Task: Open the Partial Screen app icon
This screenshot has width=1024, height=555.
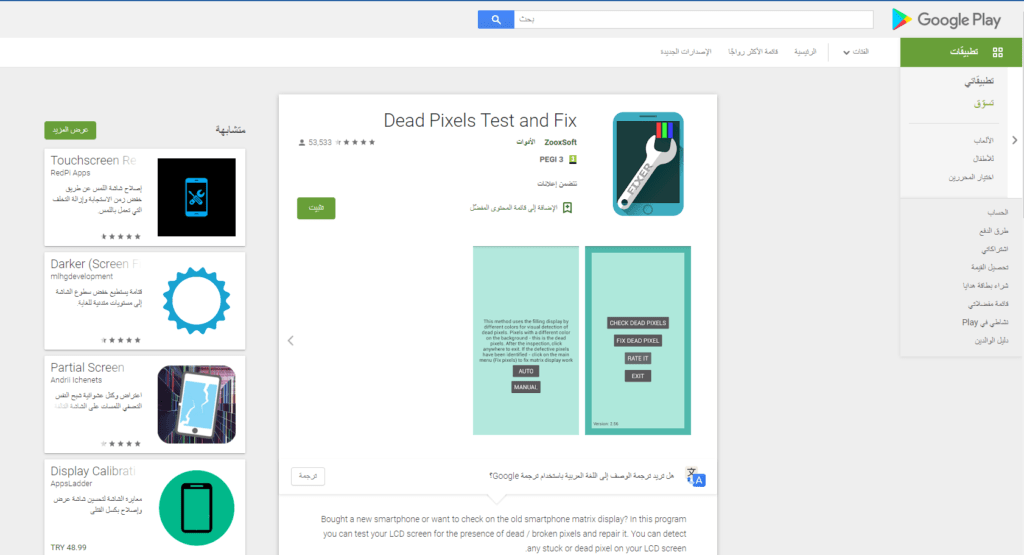Action: pos(197,403)
